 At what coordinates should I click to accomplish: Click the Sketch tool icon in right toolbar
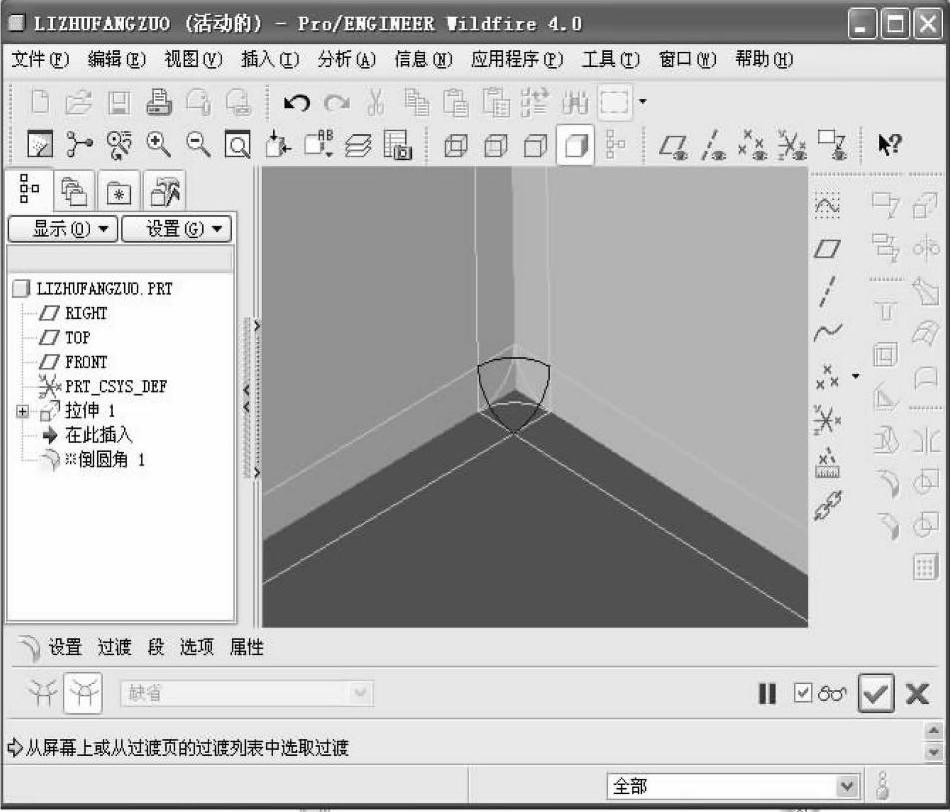pos(827,205)
